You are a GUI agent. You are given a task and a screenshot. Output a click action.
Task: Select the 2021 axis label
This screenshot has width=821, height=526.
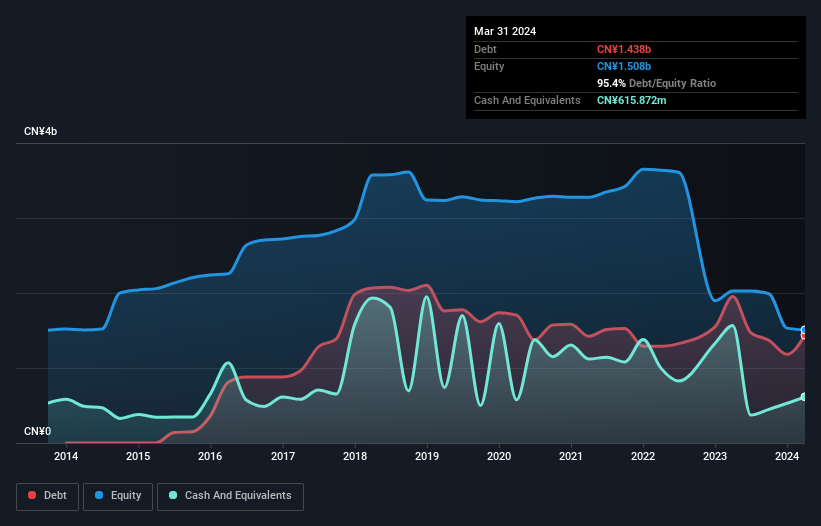(571, 456)
